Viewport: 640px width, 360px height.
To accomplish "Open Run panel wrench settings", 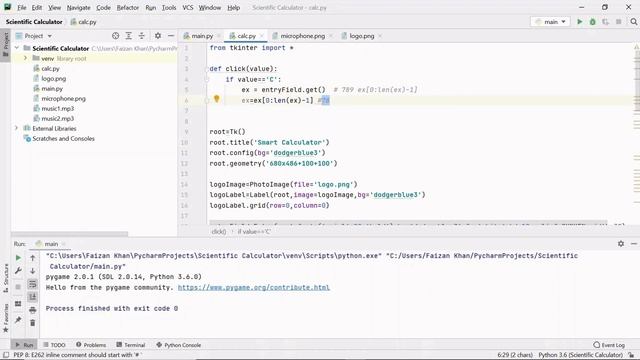I will (x=18, y=271).
